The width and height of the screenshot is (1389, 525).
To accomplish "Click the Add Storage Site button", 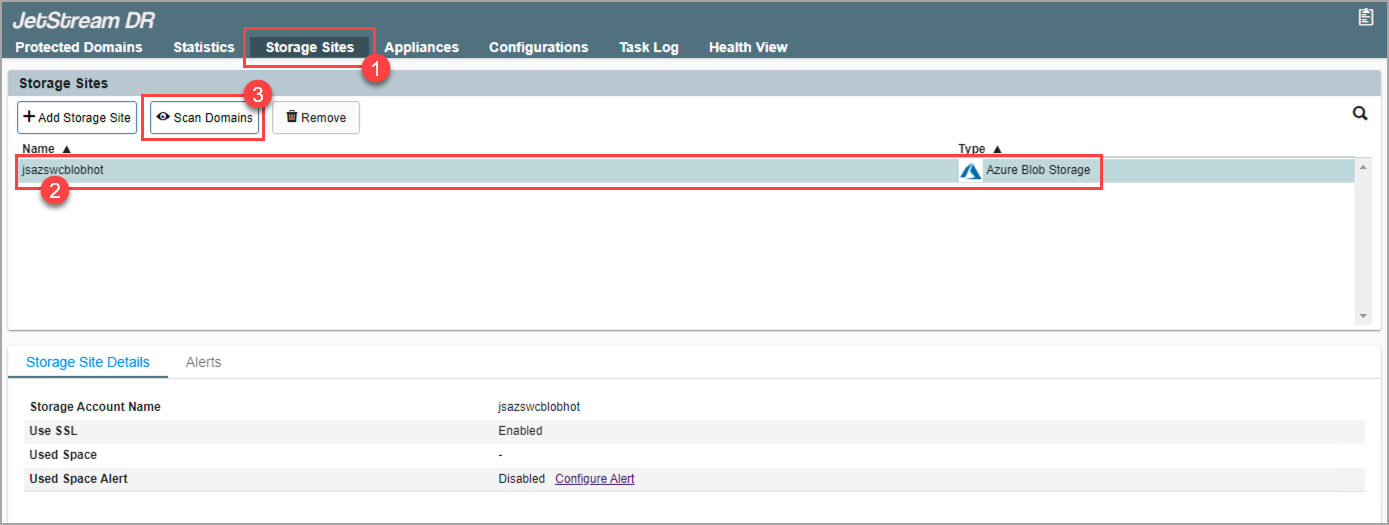I will pyautogui.click(x=77, y=118).
